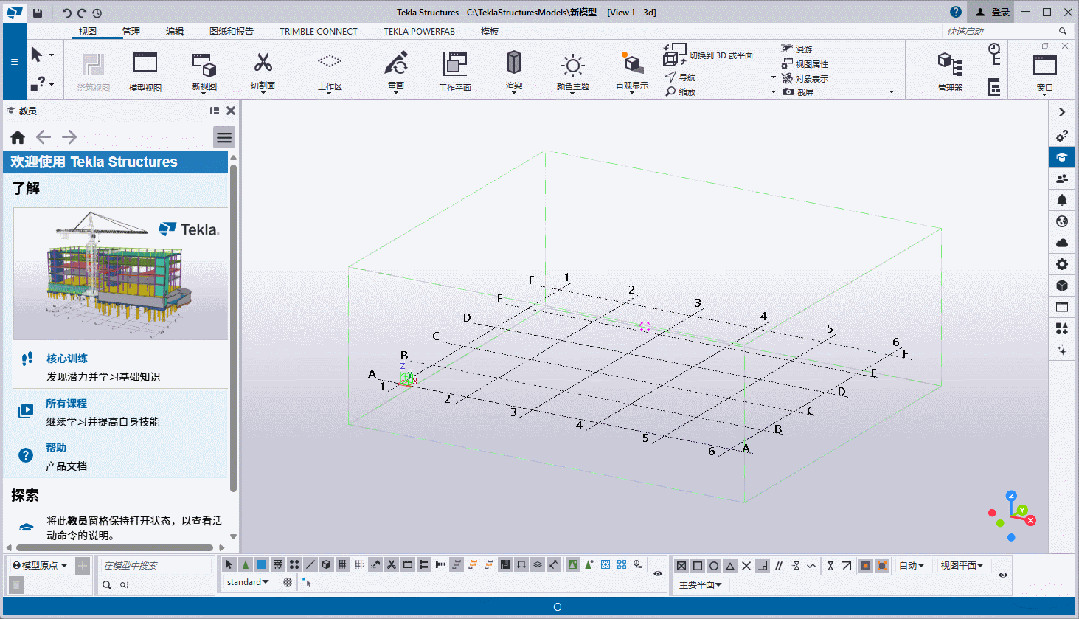Navigate forward in the tutor panel
The height and width of the screenshot is (619, 1079).
pos(69,137)
